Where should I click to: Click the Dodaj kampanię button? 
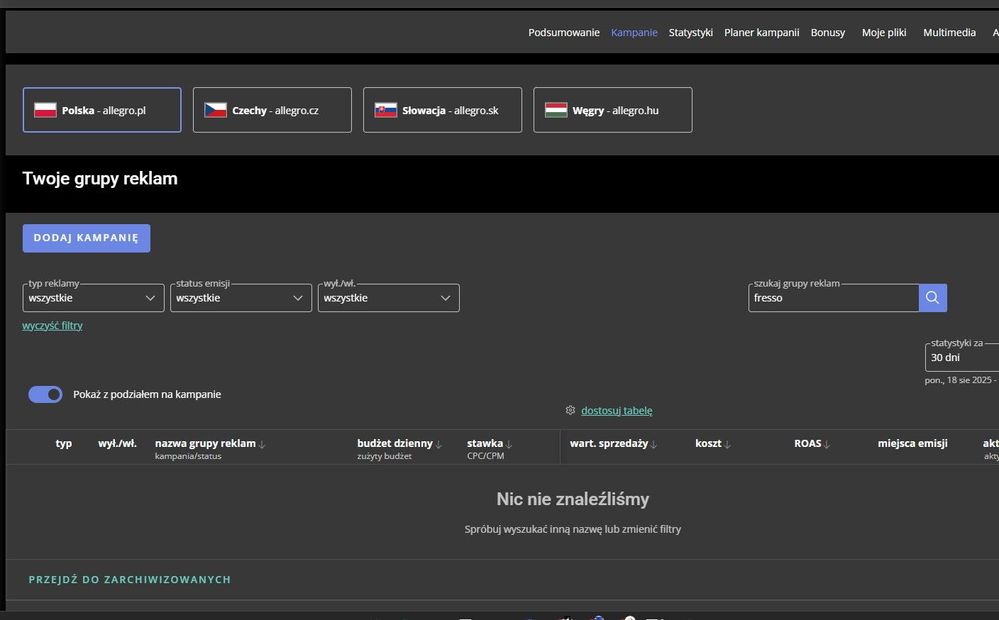click(x=87, y=238)
